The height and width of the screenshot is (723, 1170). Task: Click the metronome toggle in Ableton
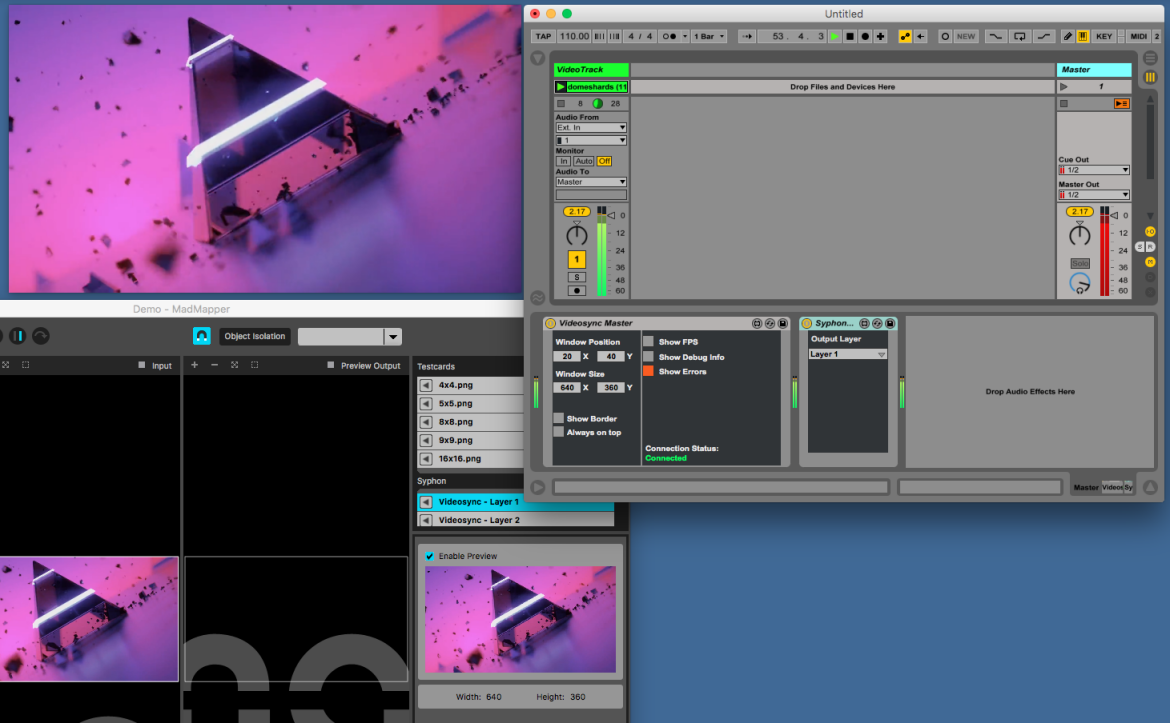[x=669, y=36]
